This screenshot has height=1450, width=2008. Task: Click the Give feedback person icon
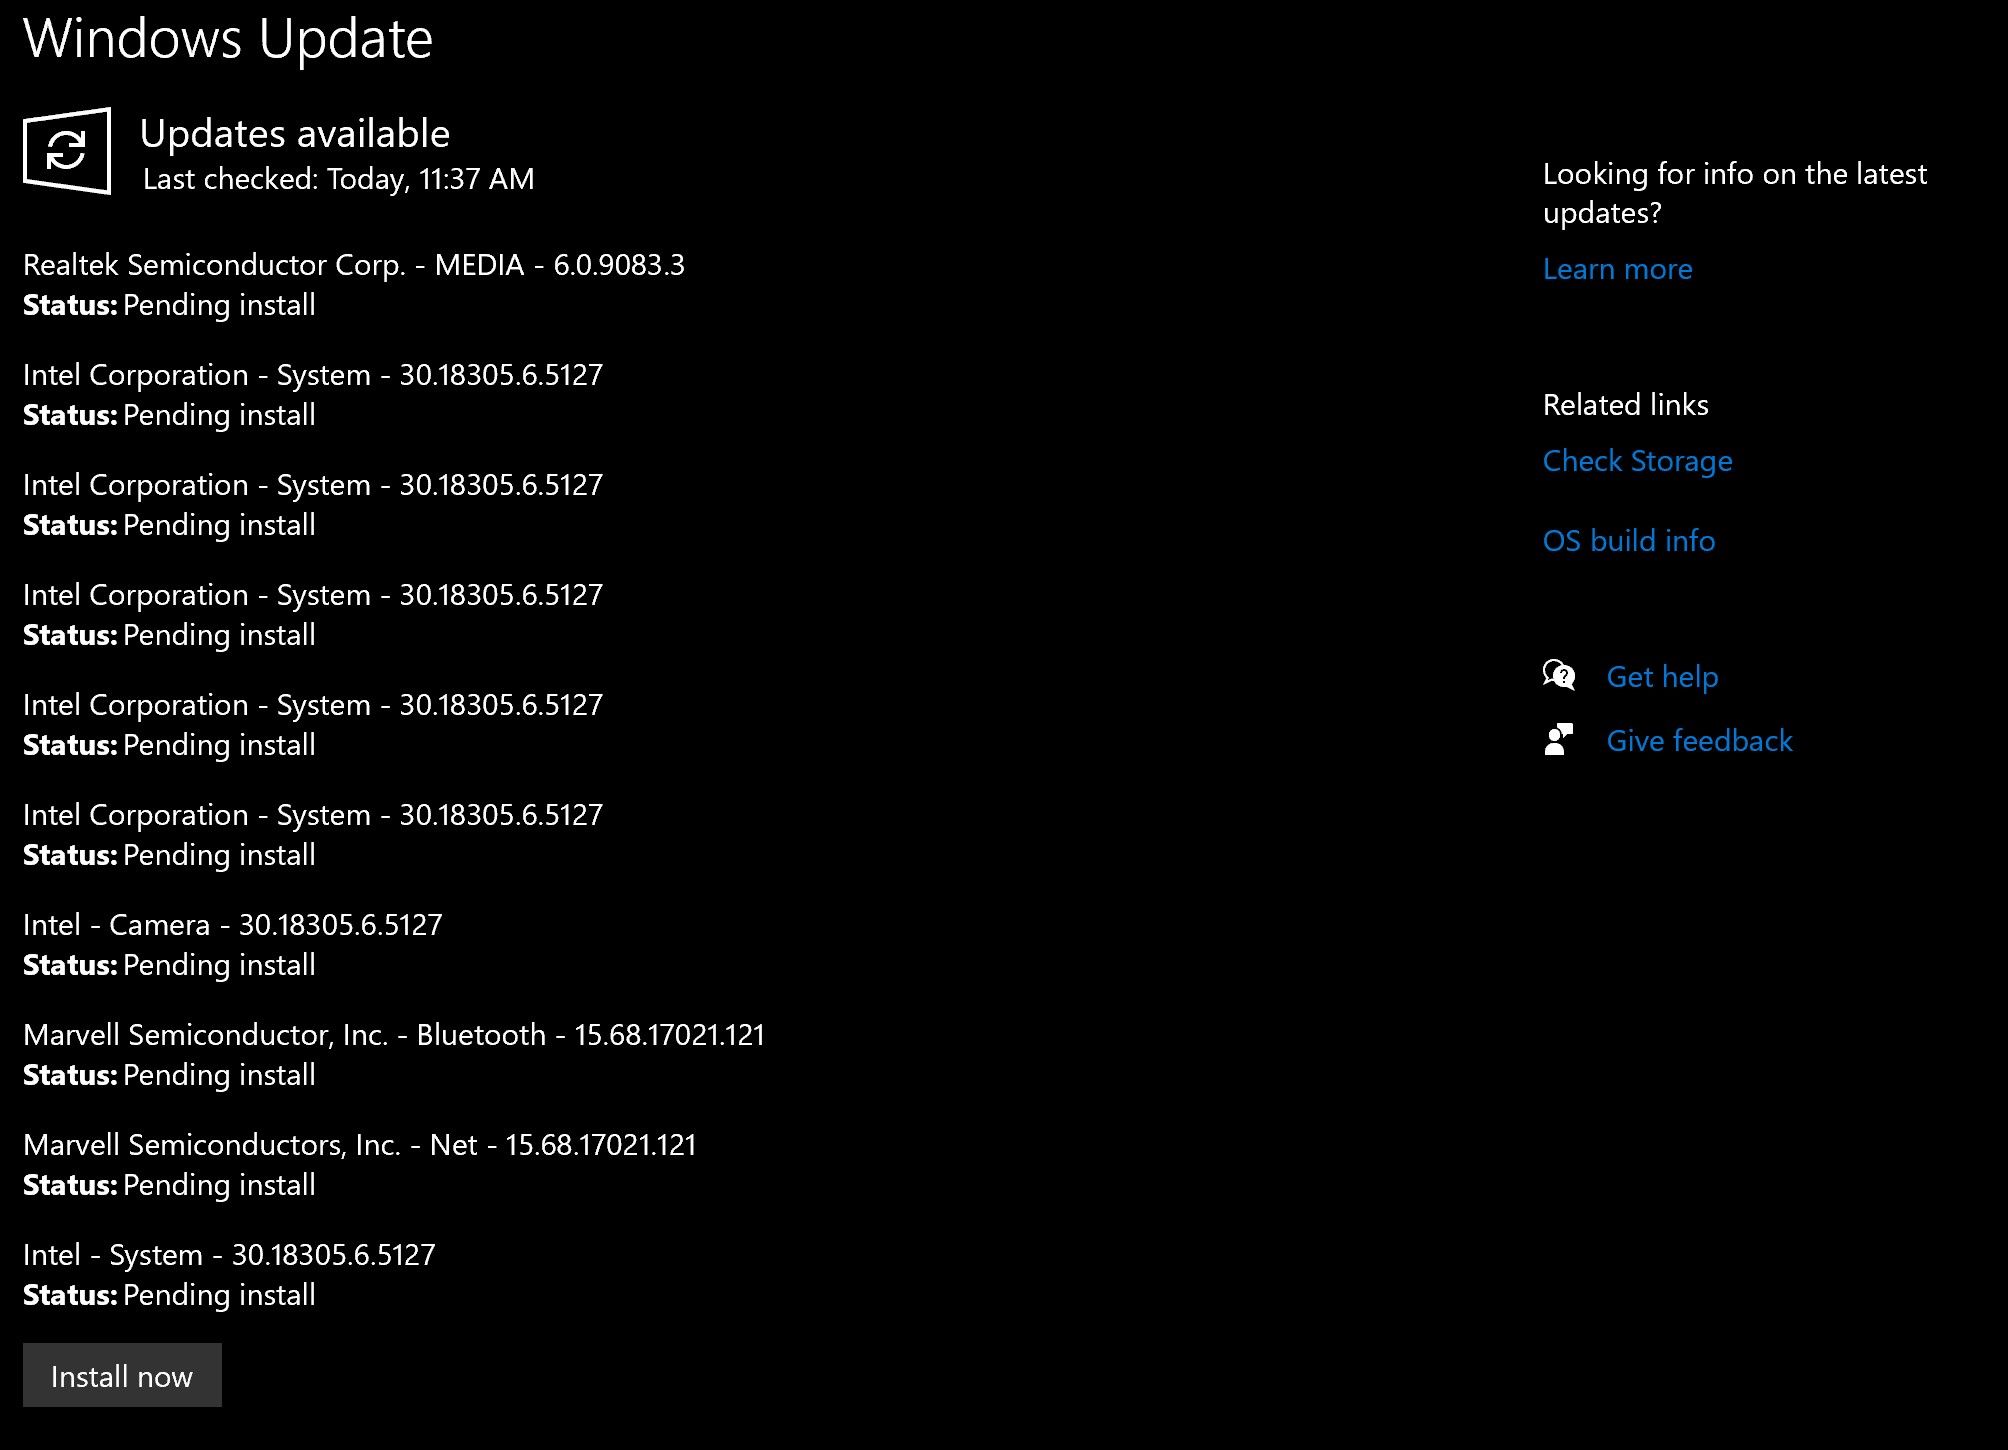[x=1558, y=740]
